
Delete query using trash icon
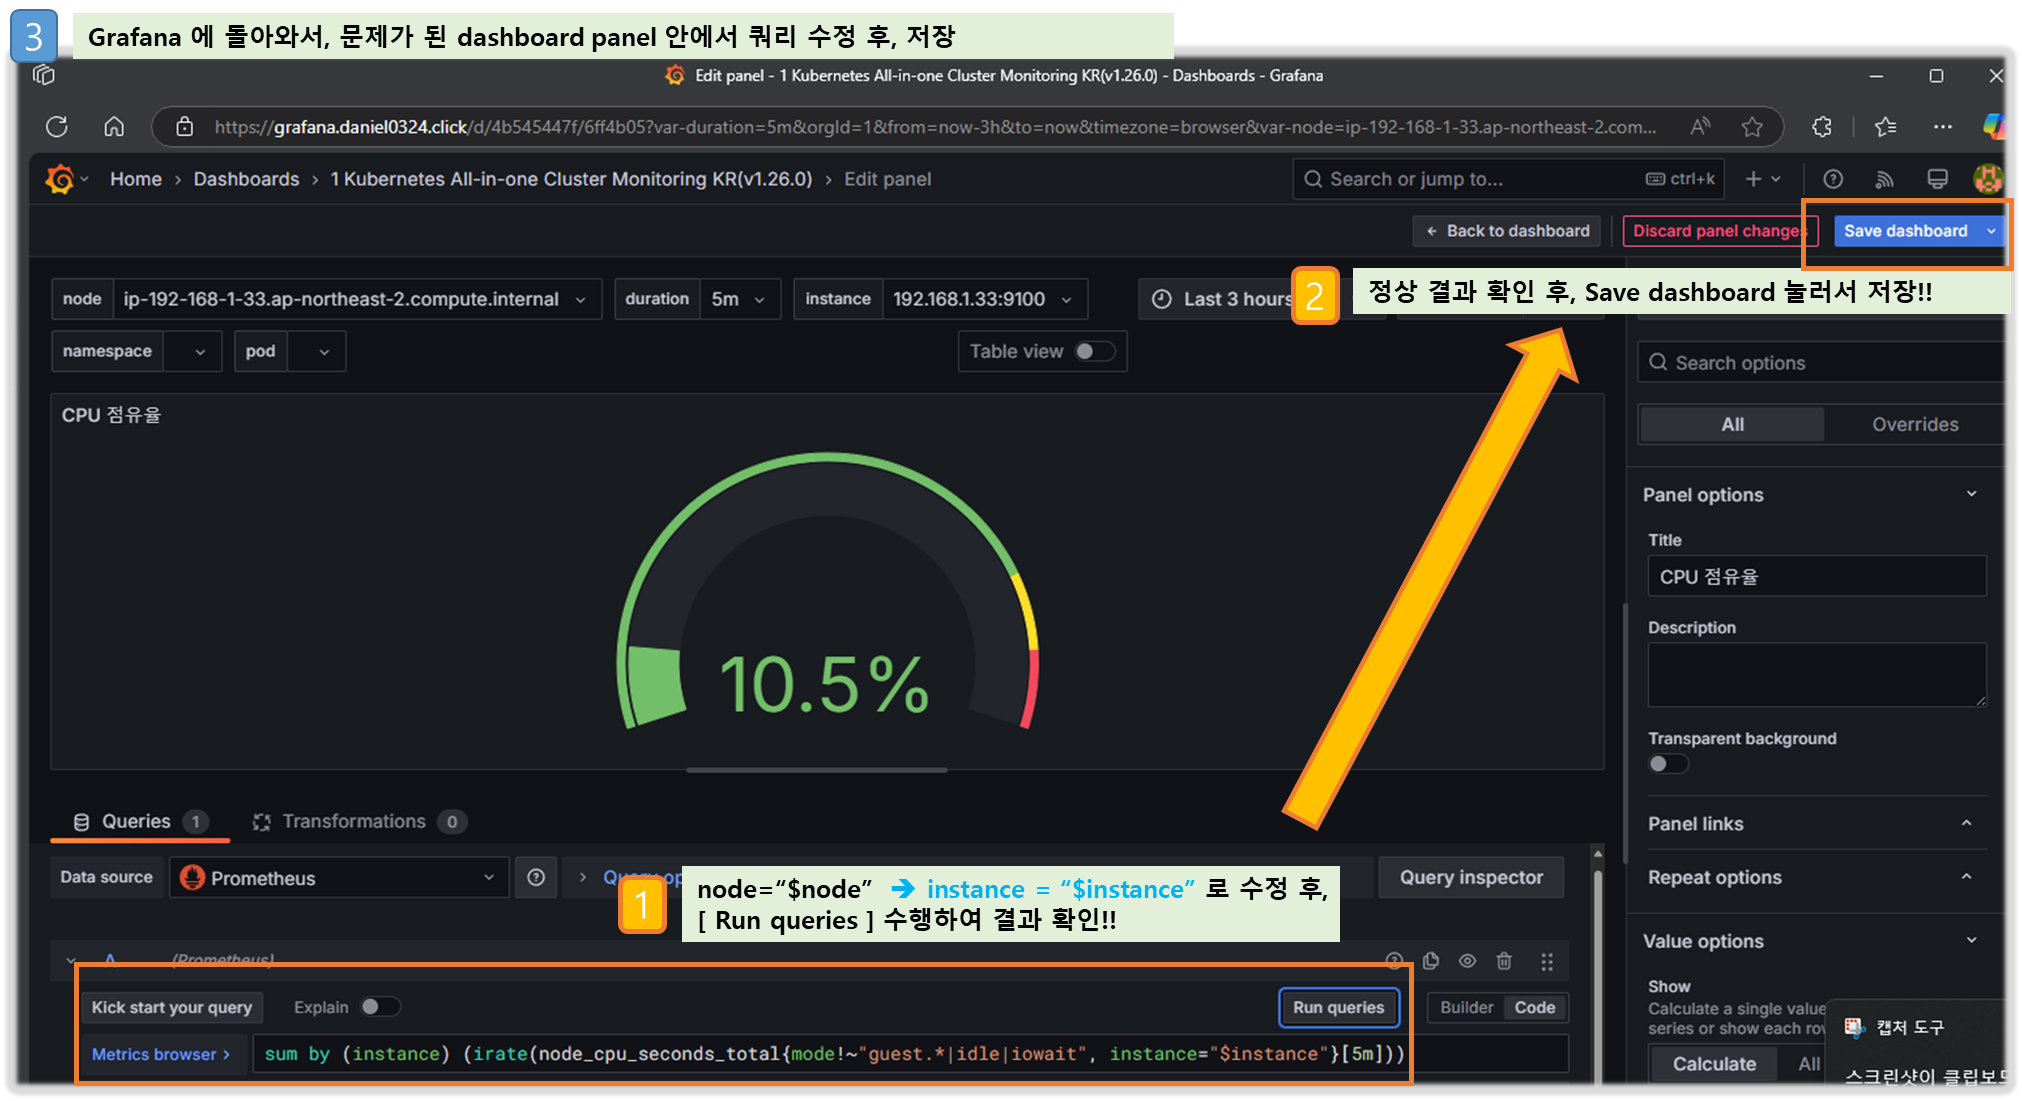point(1504,961)
